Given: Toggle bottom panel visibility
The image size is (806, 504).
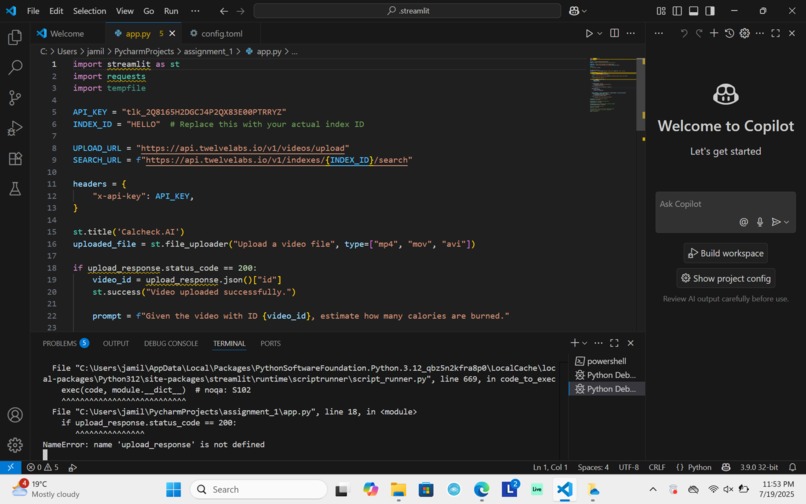Looking at the screenshot, I should (693, 11).
